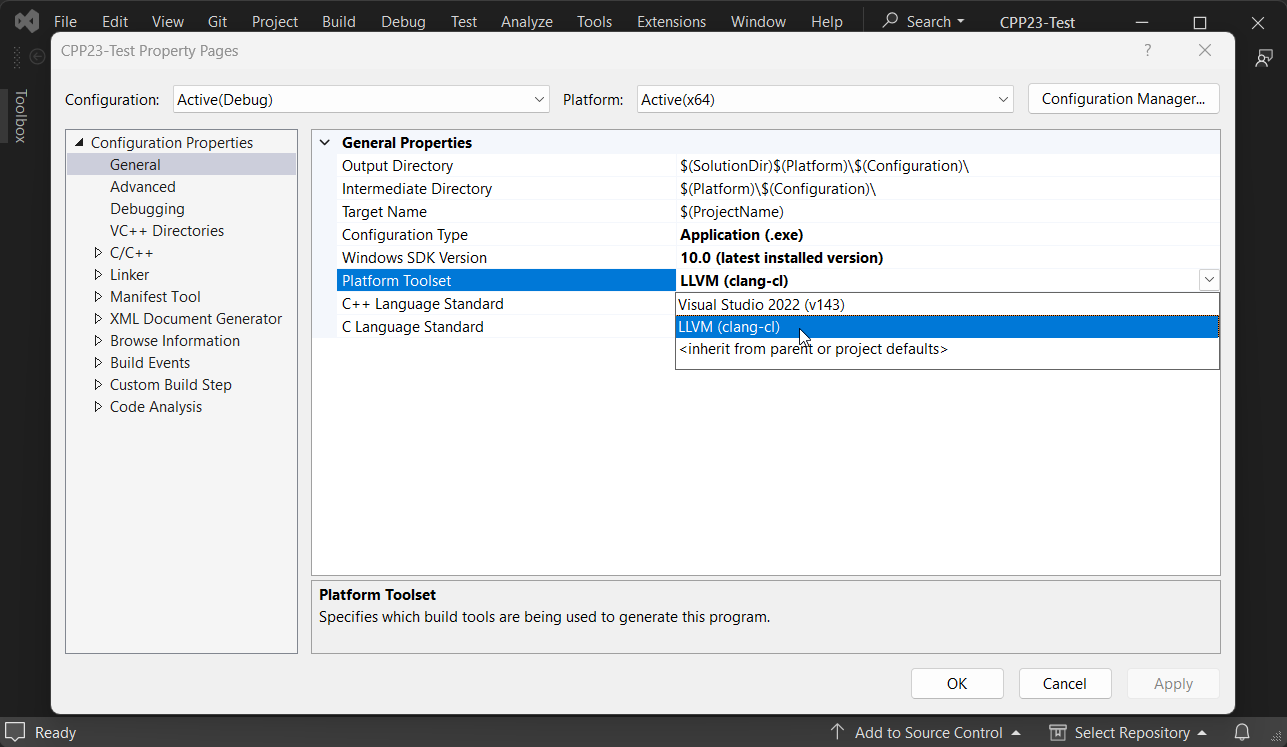Viewport: 1287px width, 747px height.
Task: Expand the Browse Information node
Action: point(98,341)
